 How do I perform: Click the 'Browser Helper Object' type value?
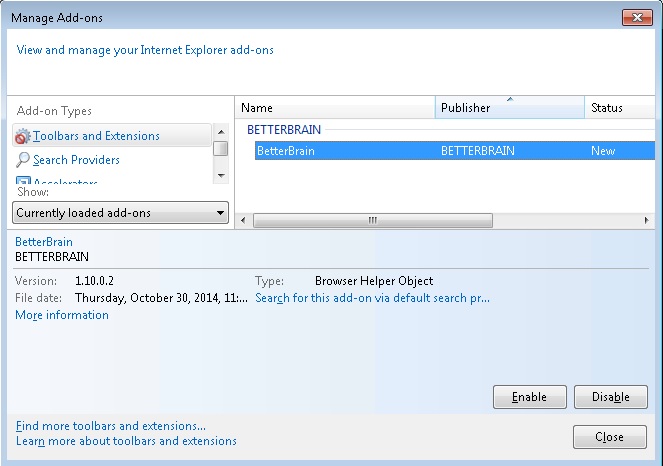coord(374,281)
